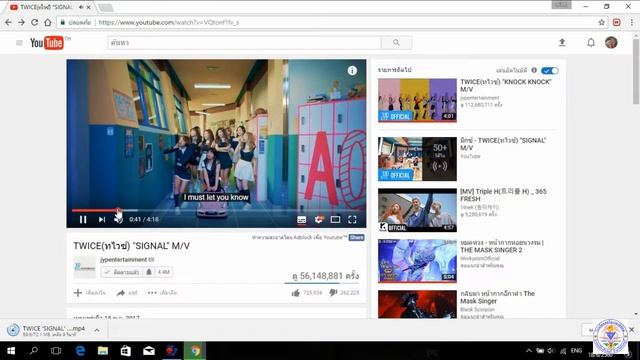Open the Windows Start menu

pos(11,351)
